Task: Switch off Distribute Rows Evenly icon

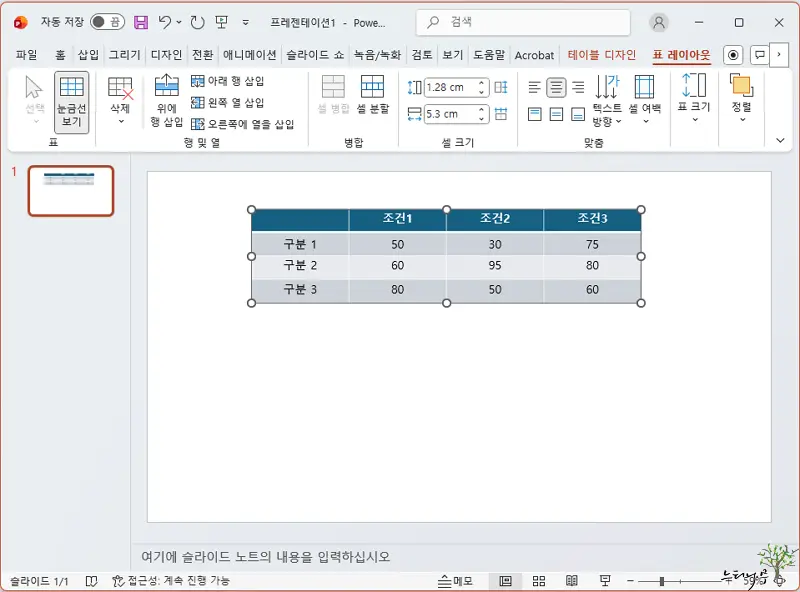Action: tap(502, 87)
